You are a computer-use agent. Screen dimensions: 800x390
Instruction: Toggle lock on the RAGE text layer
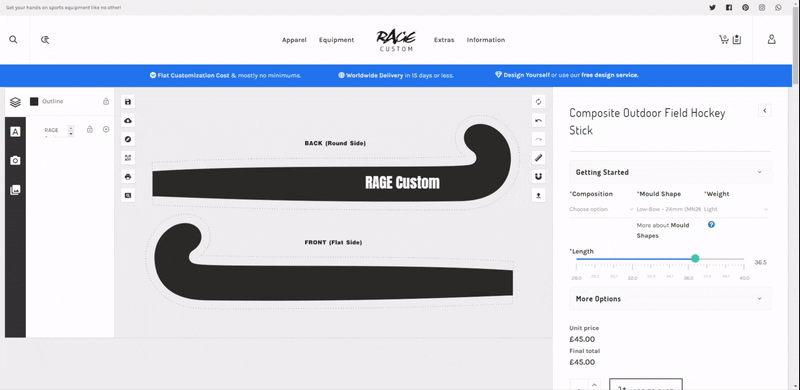(x=90, y=130)
